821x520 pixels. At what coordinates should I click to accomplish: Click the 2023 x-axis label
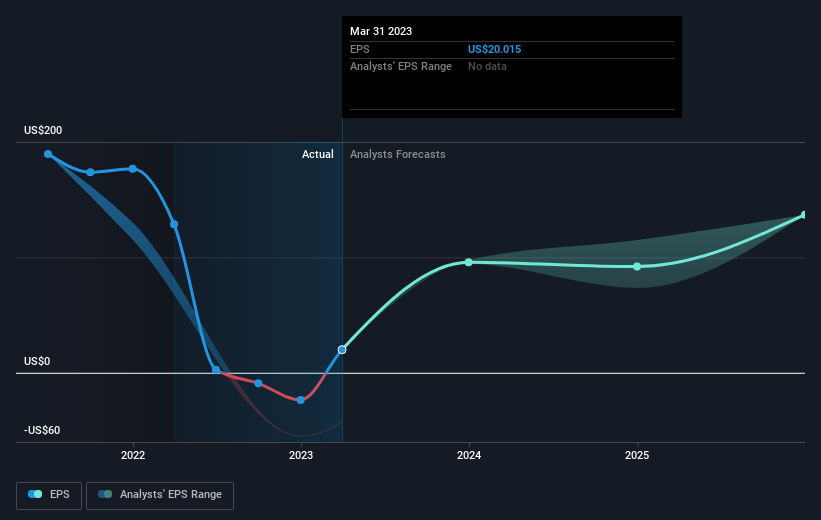[x=301, y=455]
